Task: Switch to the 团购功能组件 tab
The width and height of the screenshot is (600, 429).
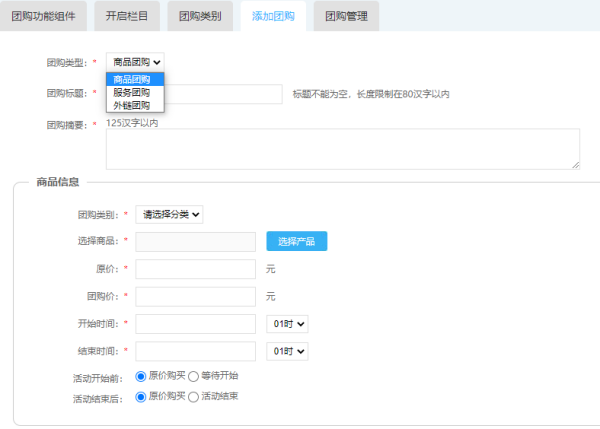Action: [x=43, y=16]
